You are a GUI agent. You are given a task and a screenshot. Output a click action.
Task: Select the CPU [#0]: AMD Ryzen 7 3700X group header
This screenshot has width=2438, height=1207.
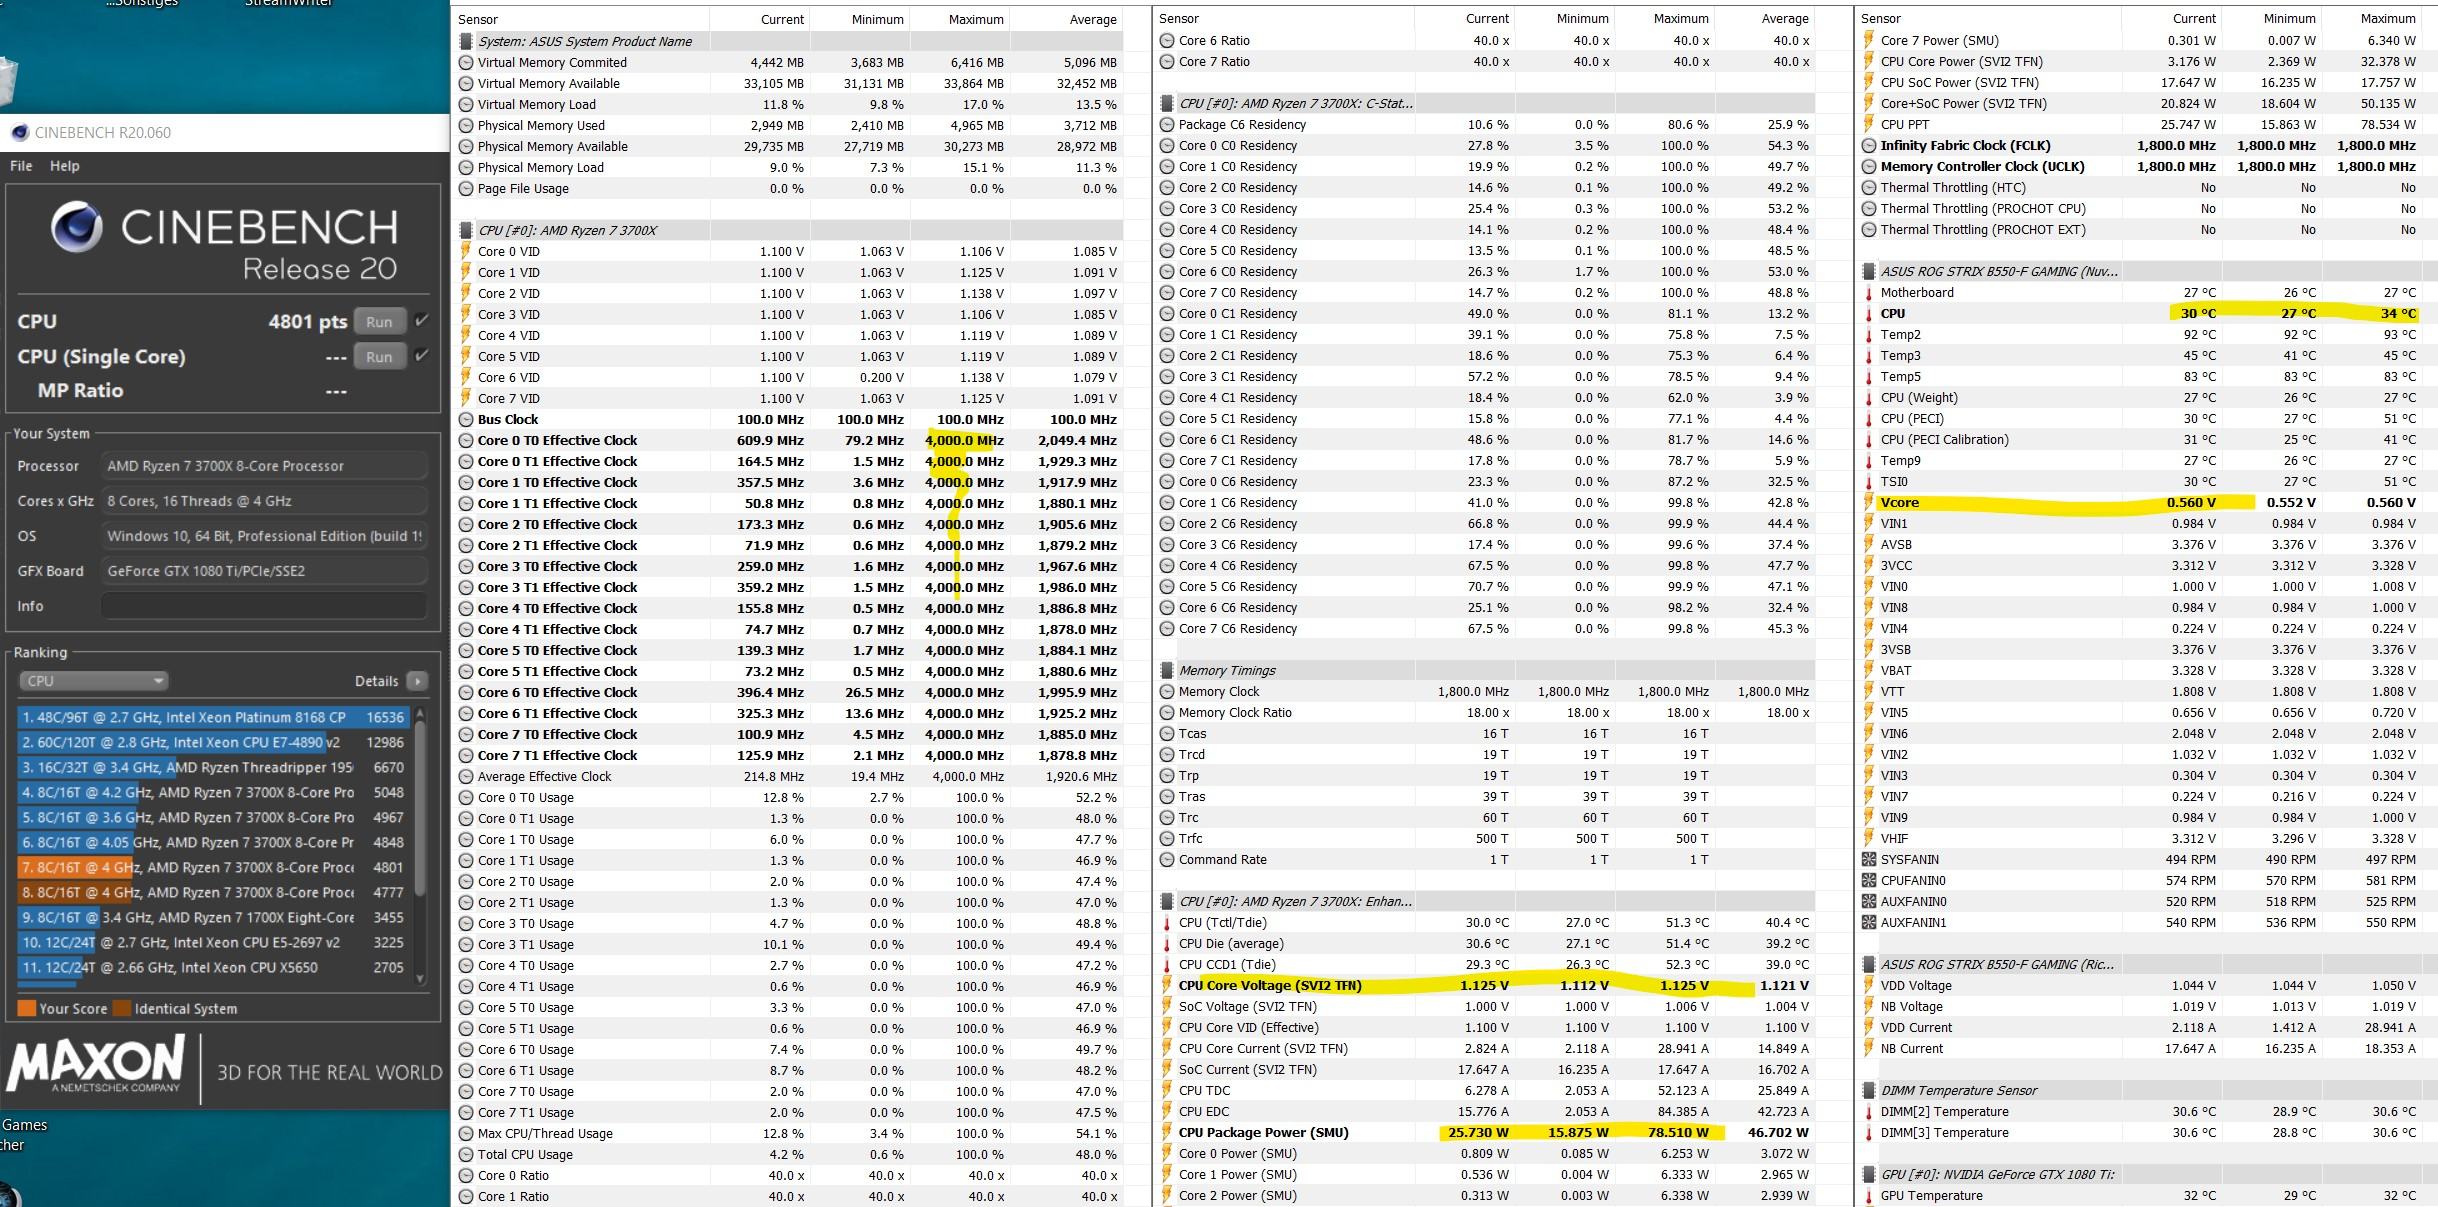pos(790,230)
